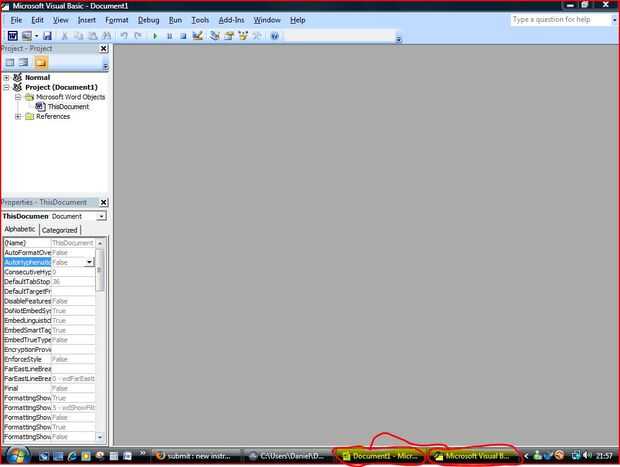Viewport: 620px width, 467px height.
Task: Toggle Design Mode in the toolbar
Action: click(198, 36)
